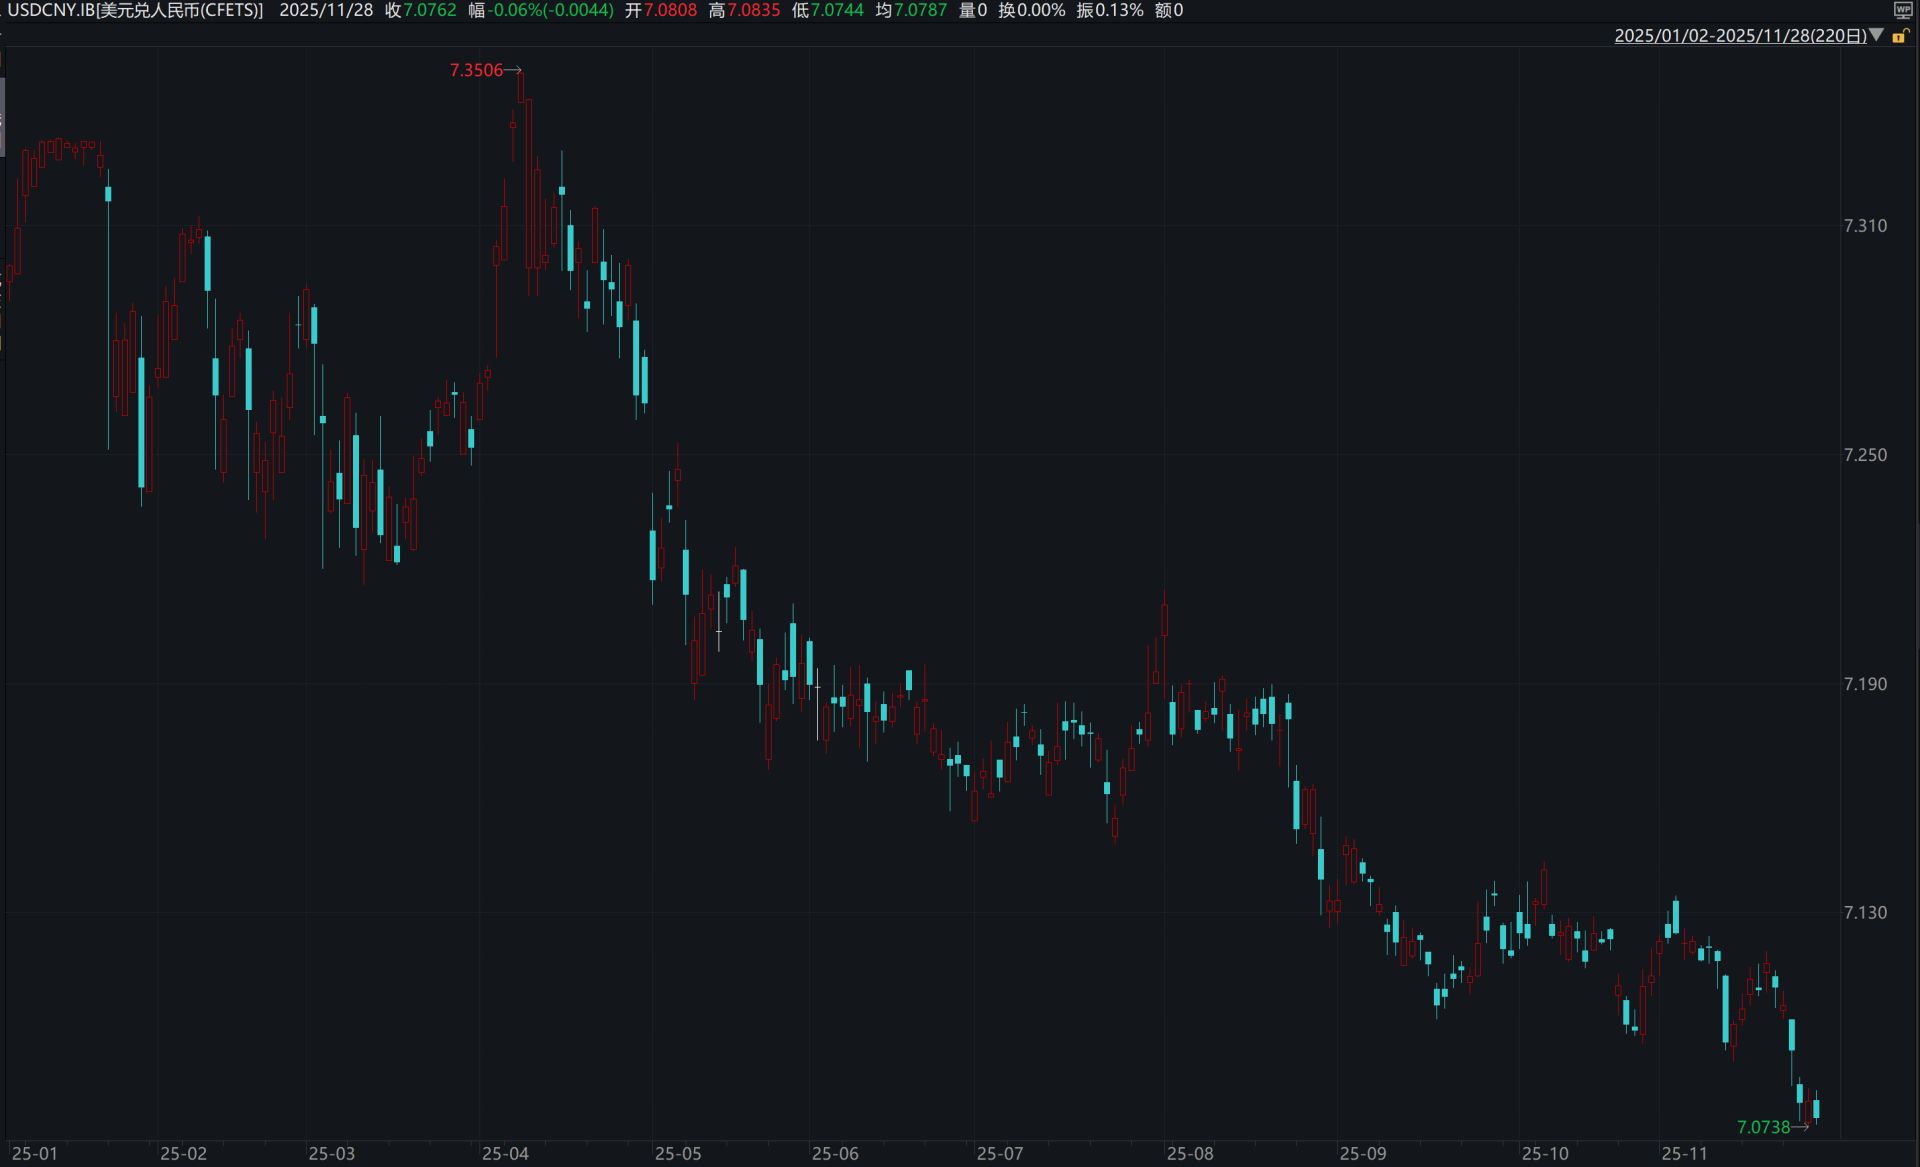Click the gray scrollbar handle on left edge
The height and width of the screenshot is (1167, 1920).
coord(2,115)
